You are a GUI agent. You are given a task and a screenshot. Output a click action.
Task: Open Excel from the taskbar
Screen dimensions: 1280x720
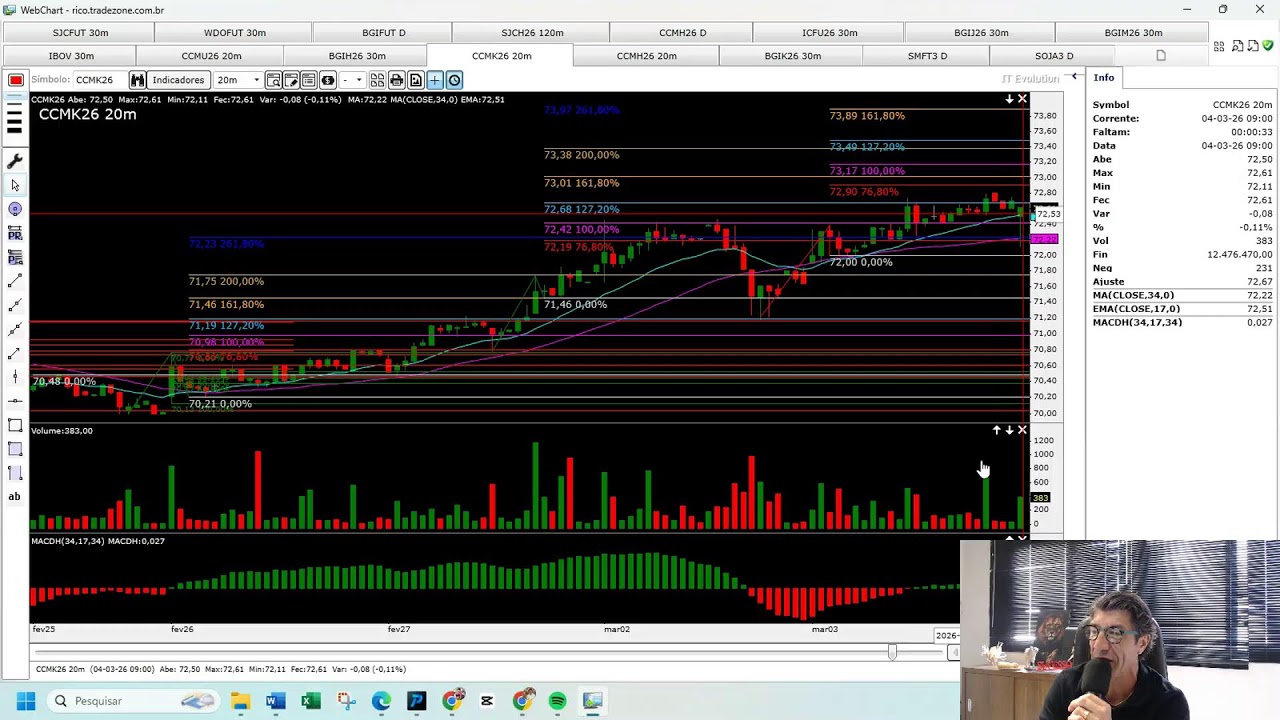[x=311, y=701]
